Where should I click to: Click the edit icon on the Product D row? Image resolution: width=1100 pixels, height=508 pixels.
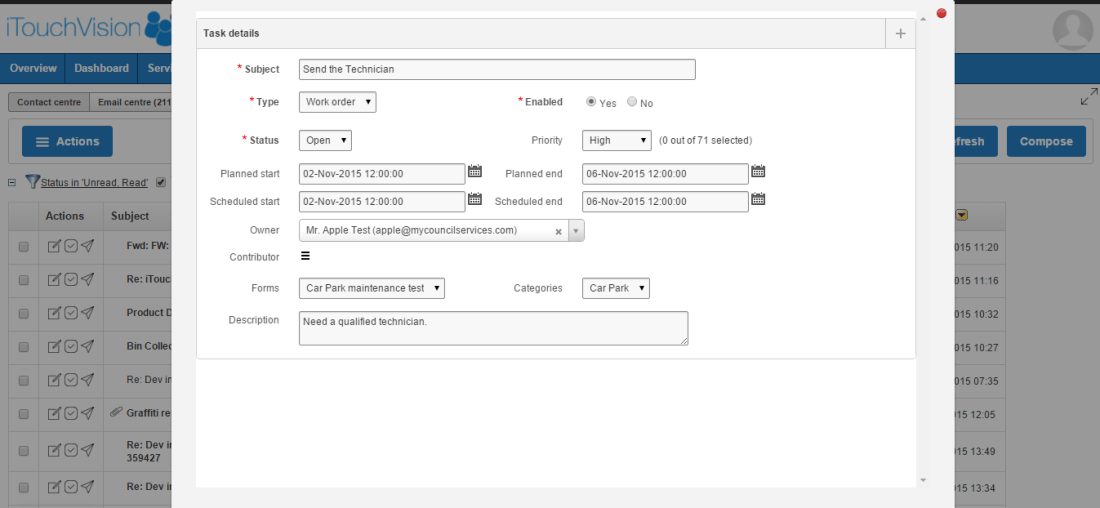(x=54, y=312)
